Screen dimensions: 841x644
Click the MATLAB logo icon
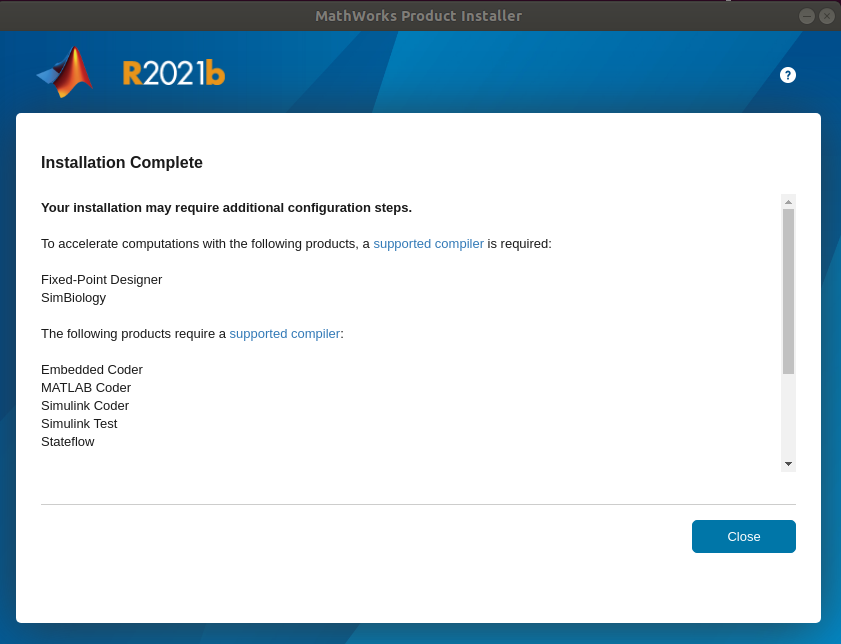pyautogui.click(x=65, y=72)
